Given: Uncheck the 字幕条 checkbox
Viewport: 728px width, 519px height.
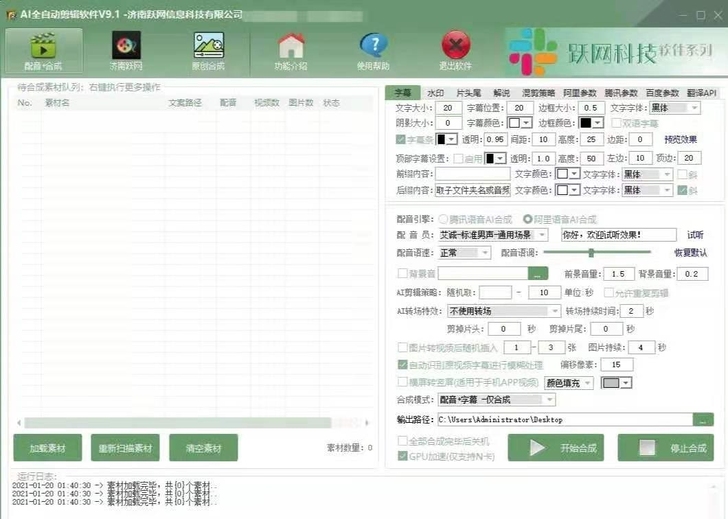Looking at the screenshot, I should click(401, 139).
